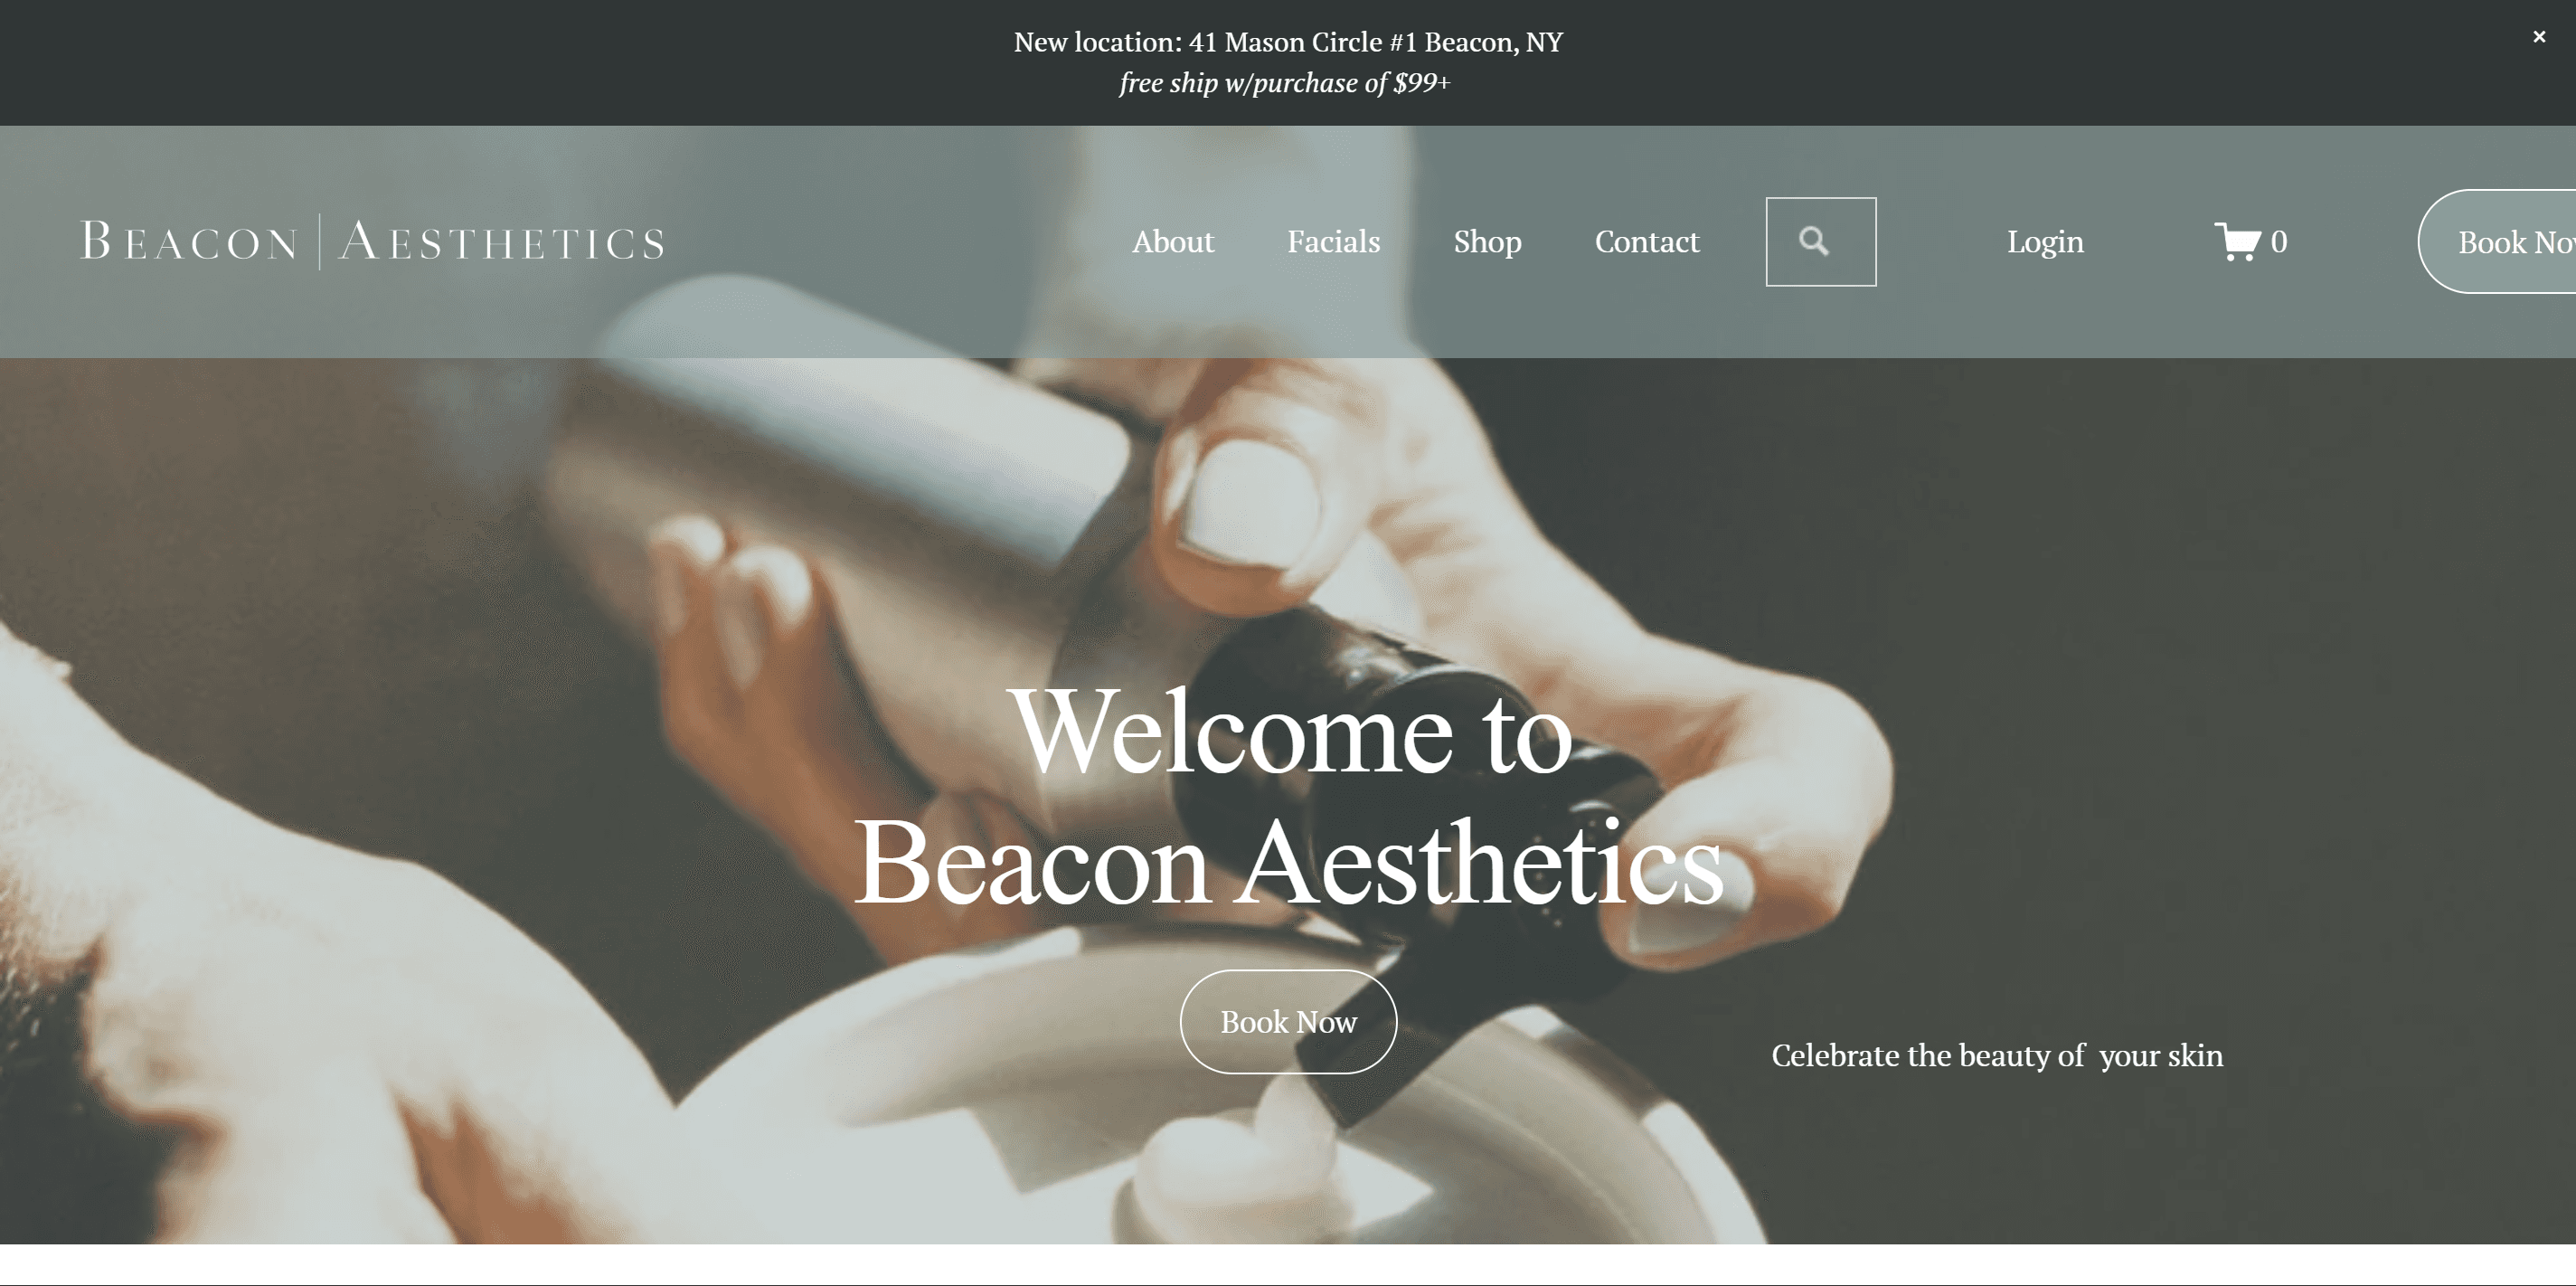This screenshot has height=1286, width=2576.
Task: Click Book Now below the welcome heading
Action: coord(1288,1021)
